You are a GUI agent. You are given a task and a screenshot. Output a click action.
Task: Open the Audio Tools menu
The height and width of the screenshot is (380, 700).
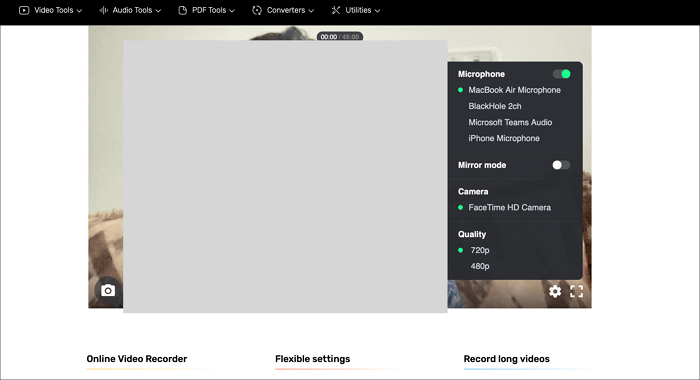pos(130,10)
